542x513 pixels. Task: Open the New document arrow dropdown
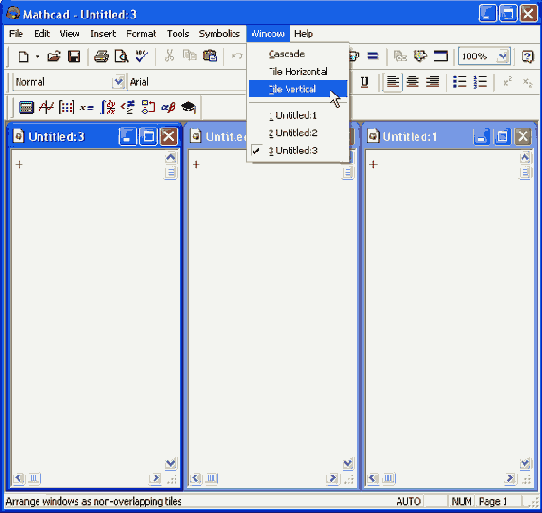[x=37, y=56]
